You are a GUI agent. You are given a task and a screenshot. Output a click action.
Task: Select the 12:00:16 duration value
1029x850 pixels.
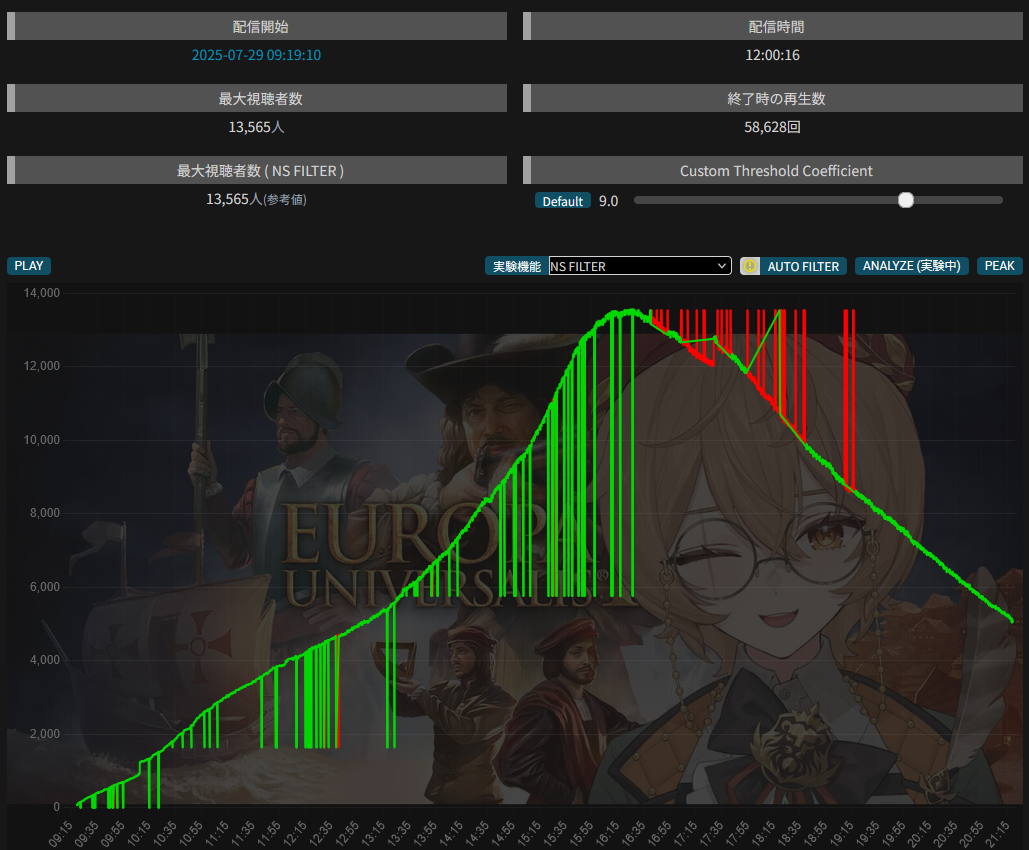772,55
